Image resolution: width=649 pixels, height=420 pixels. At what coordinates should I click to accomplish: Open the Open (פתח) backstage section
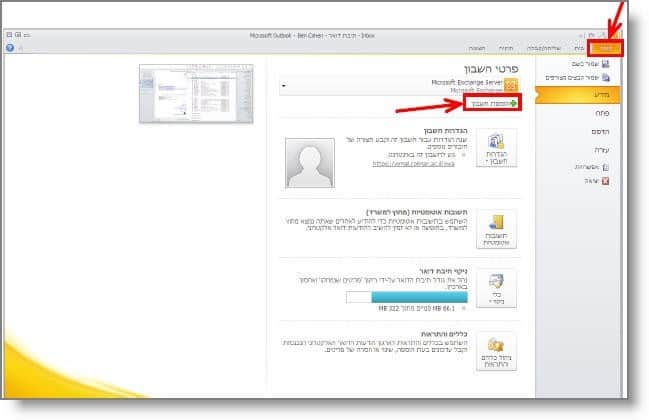[602, 113]
